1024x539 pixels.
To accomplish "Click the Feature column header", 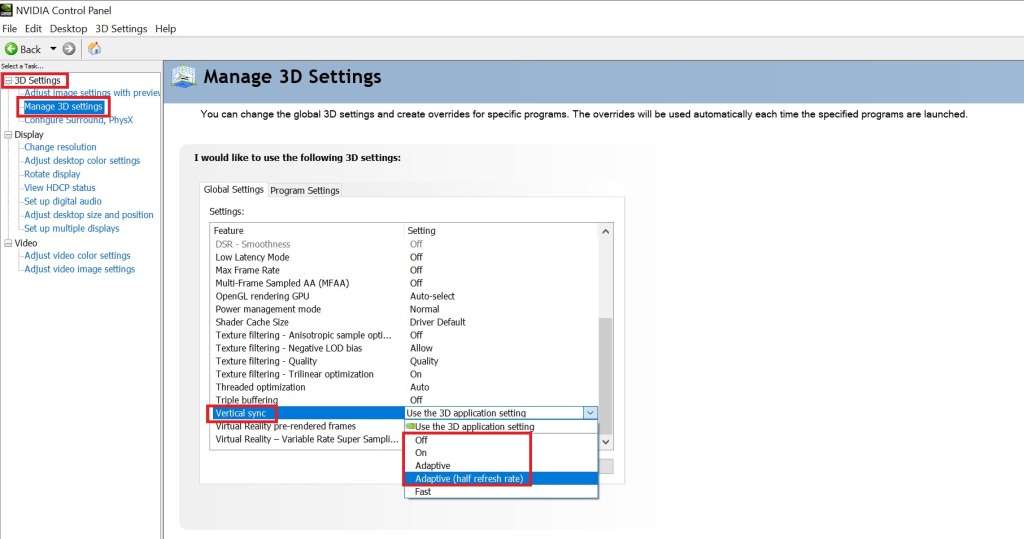I will (x=307, y=231).
